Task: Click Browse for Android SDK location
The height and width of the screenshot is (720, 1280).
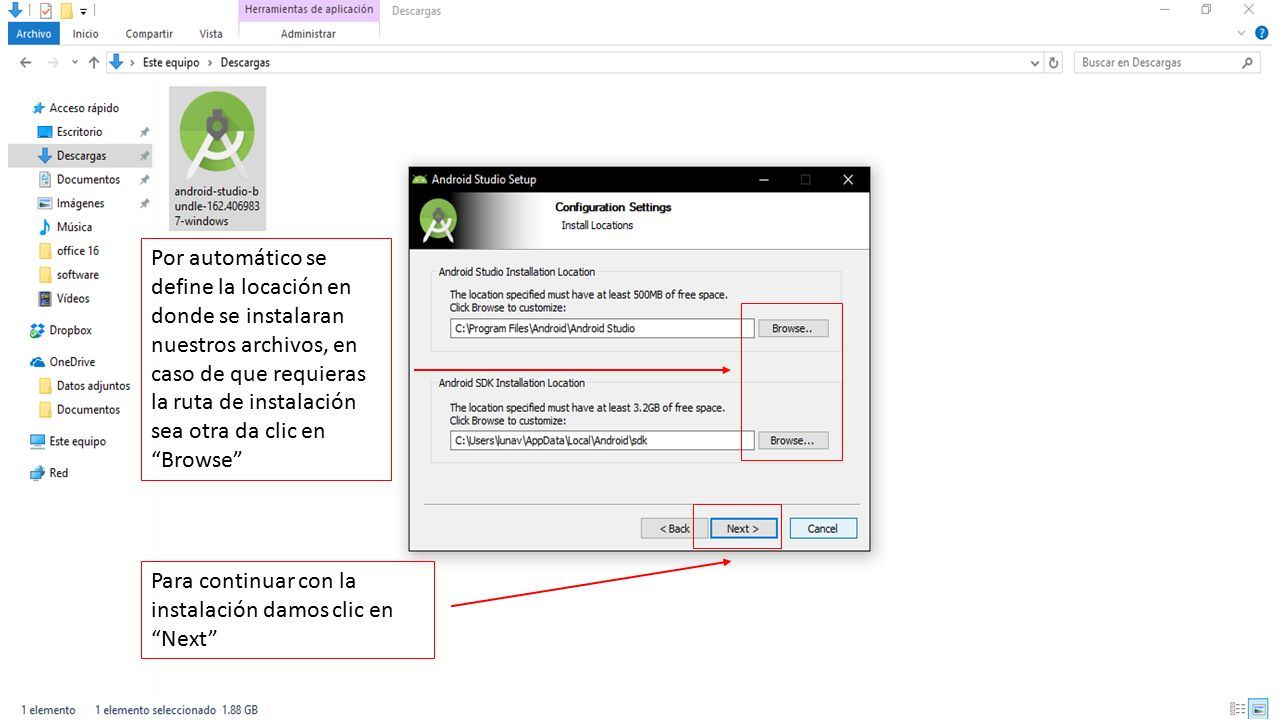Action: pos(793,440)
